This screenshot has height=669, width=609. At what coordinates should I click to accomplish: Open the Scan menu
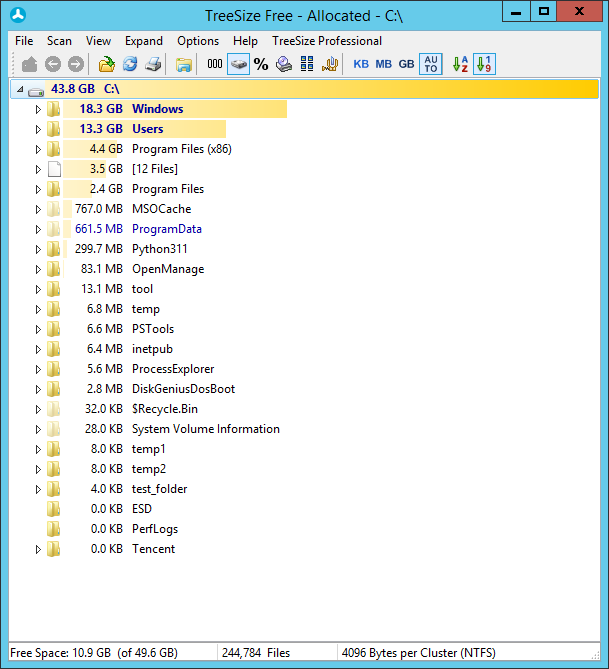(x=59, y=41)
